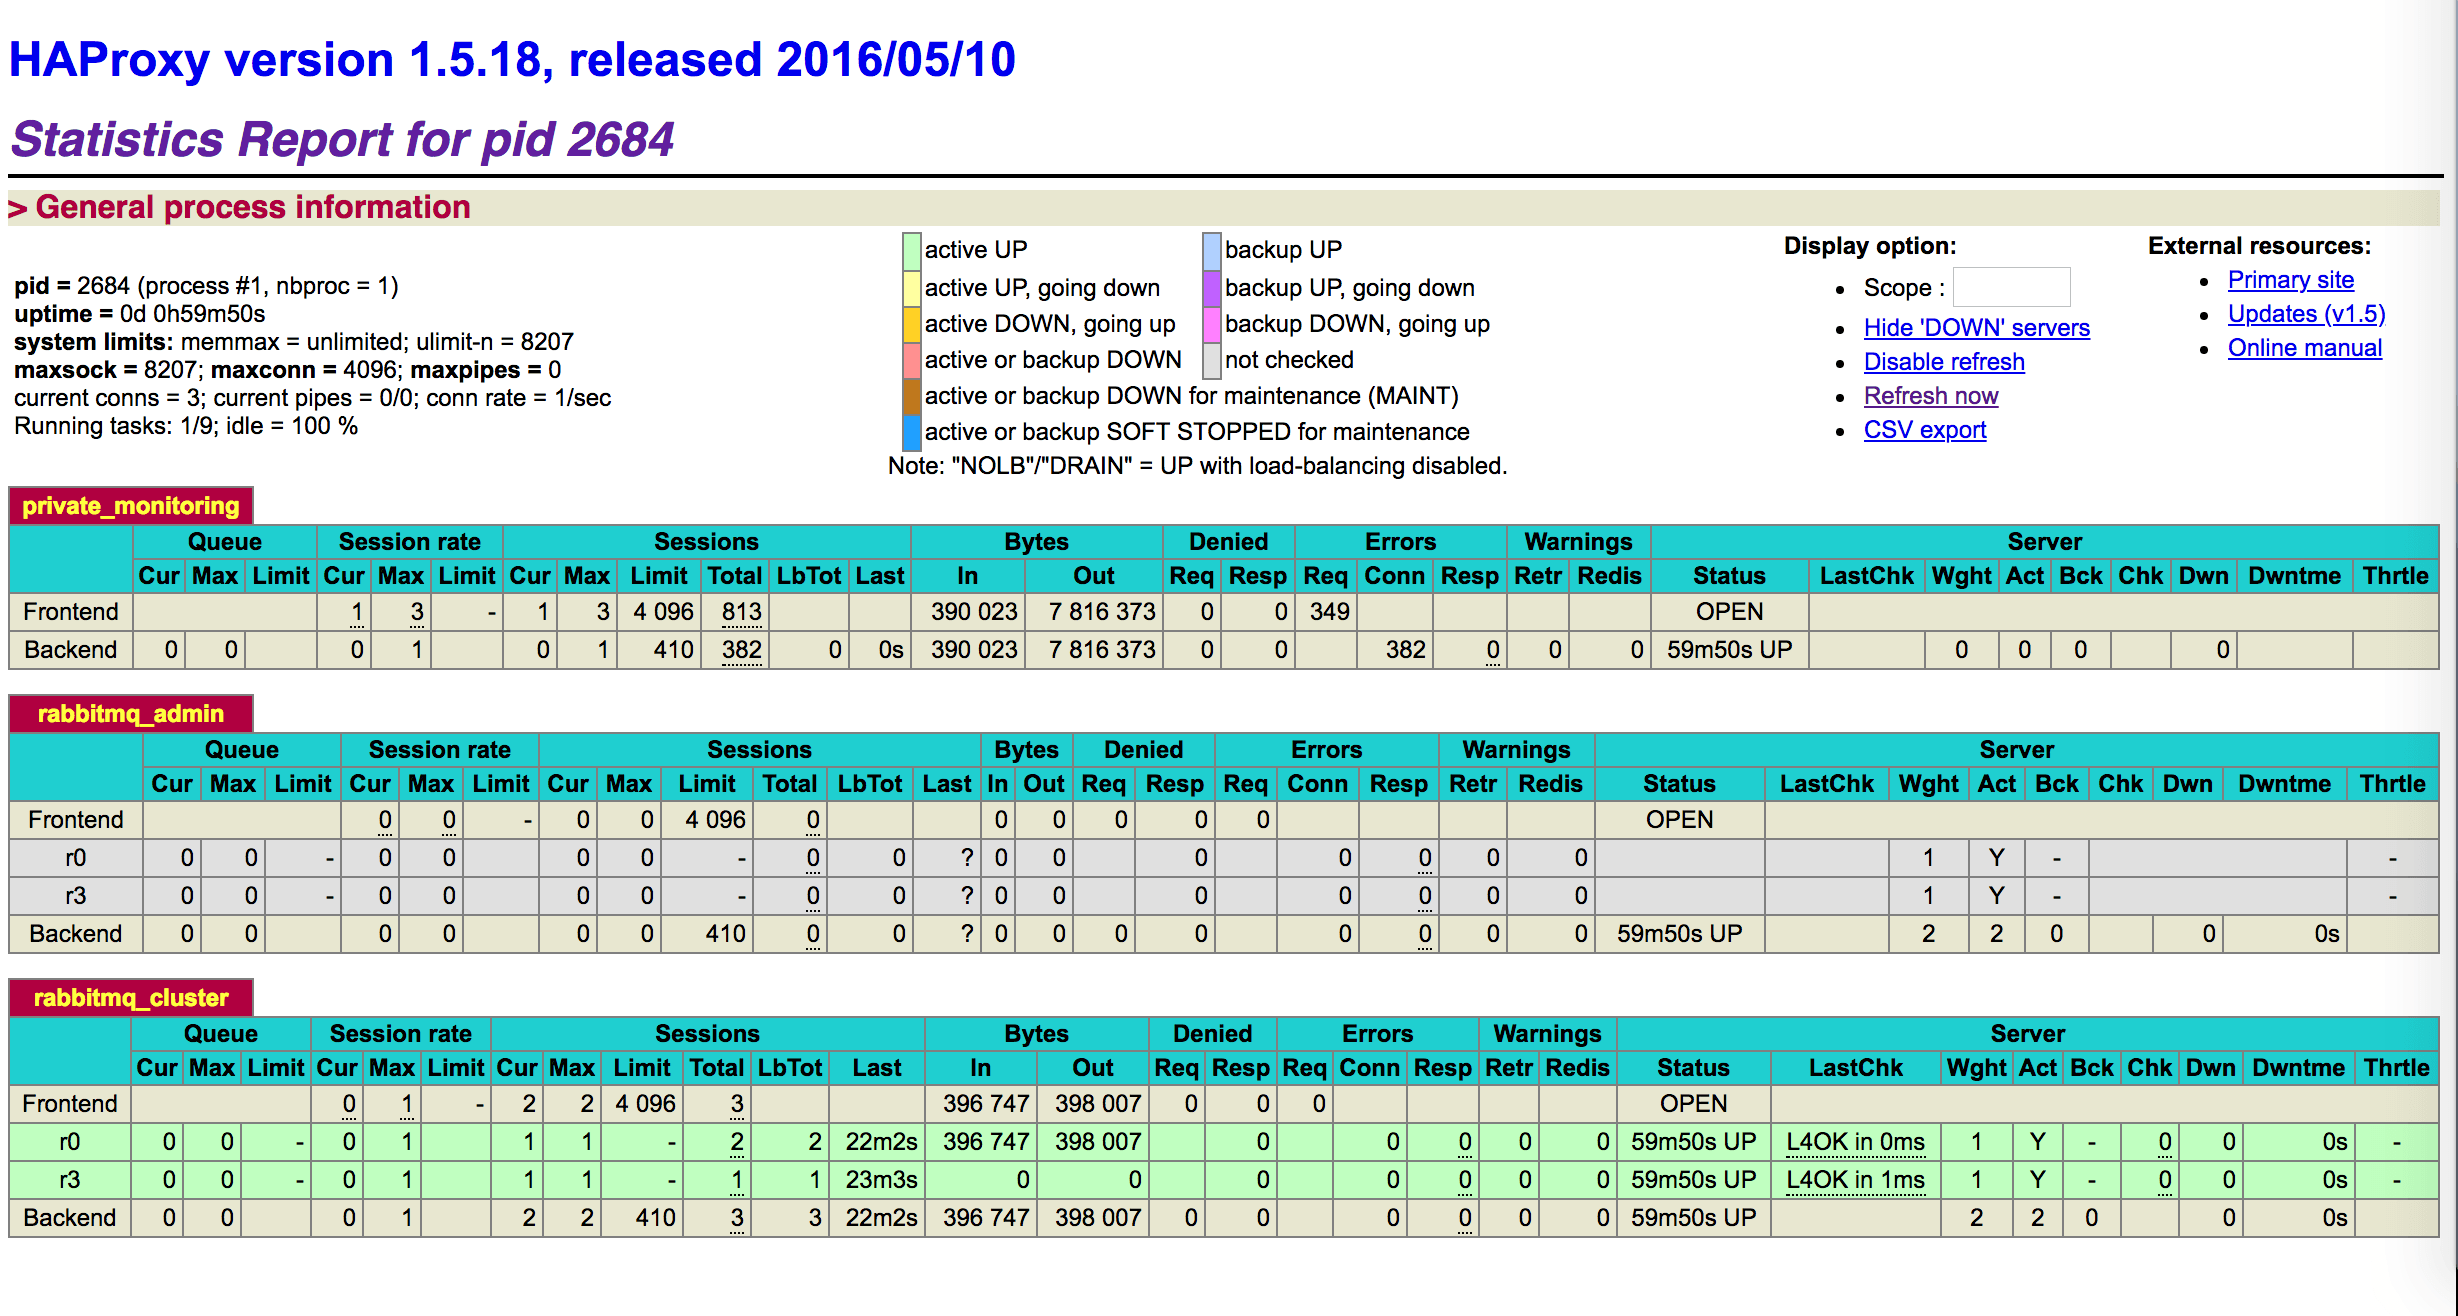Open the Online manual link
Image resolution: width=2458 pixels, height=1316 pixels.
click(2304, 348)
